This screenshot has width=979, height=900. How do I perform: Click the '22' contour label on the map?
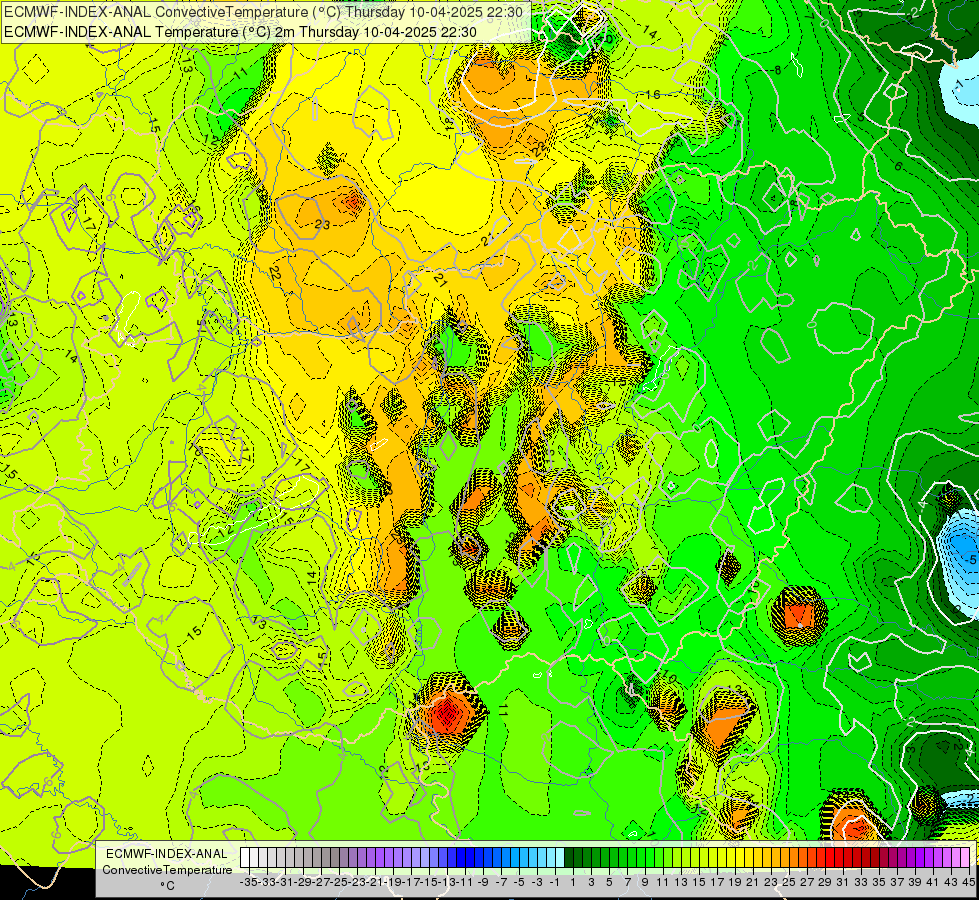[275, 273]
